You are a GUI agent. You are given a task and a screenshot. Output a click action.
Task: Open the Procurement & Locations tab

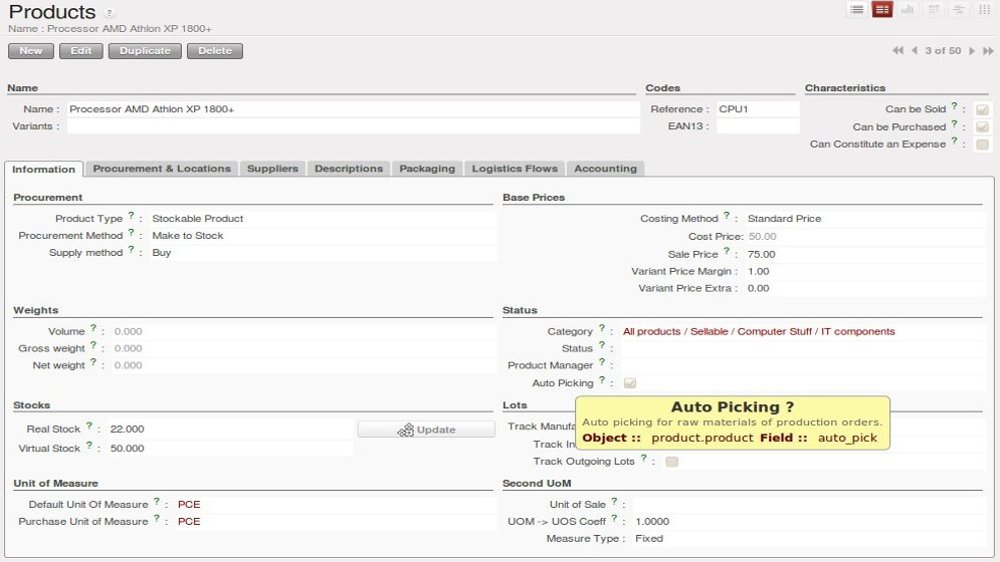(x=162, y=169)
